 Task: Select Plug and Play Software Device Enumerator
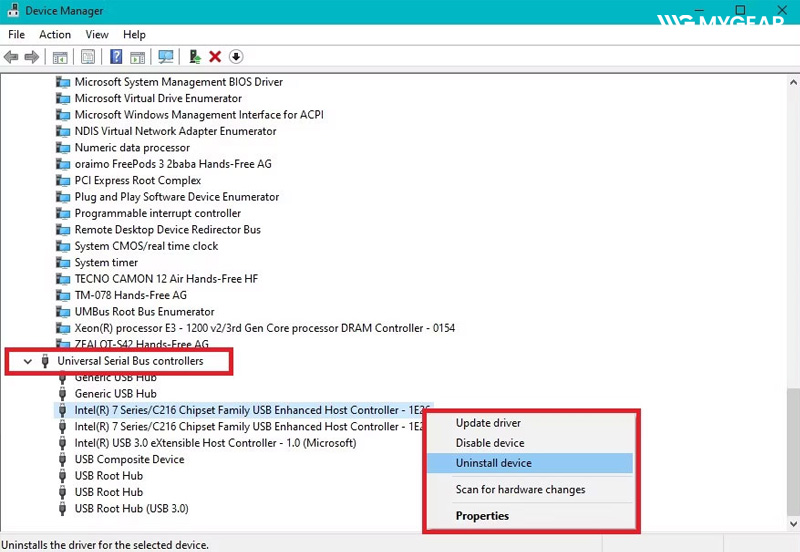177,197
